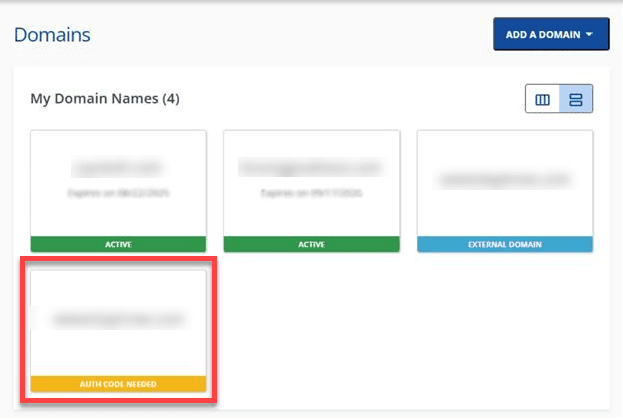Click the My Domain Names (4) title

click(x=104, y=99)
